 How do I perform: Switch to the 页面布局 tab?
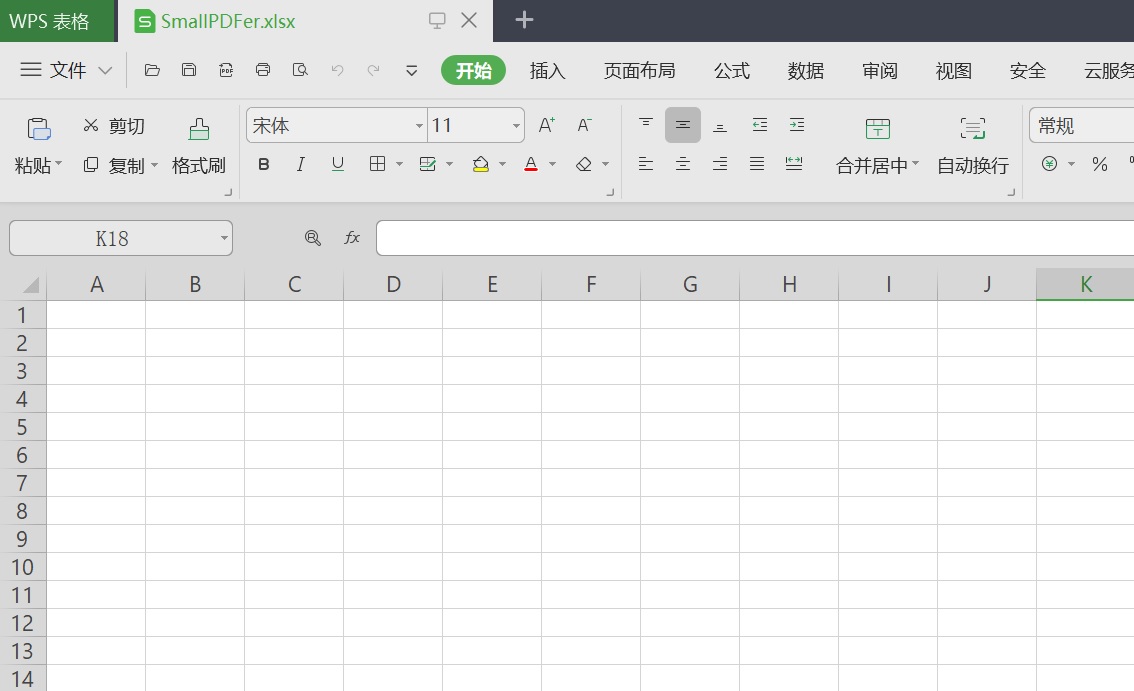click(639, 71)
